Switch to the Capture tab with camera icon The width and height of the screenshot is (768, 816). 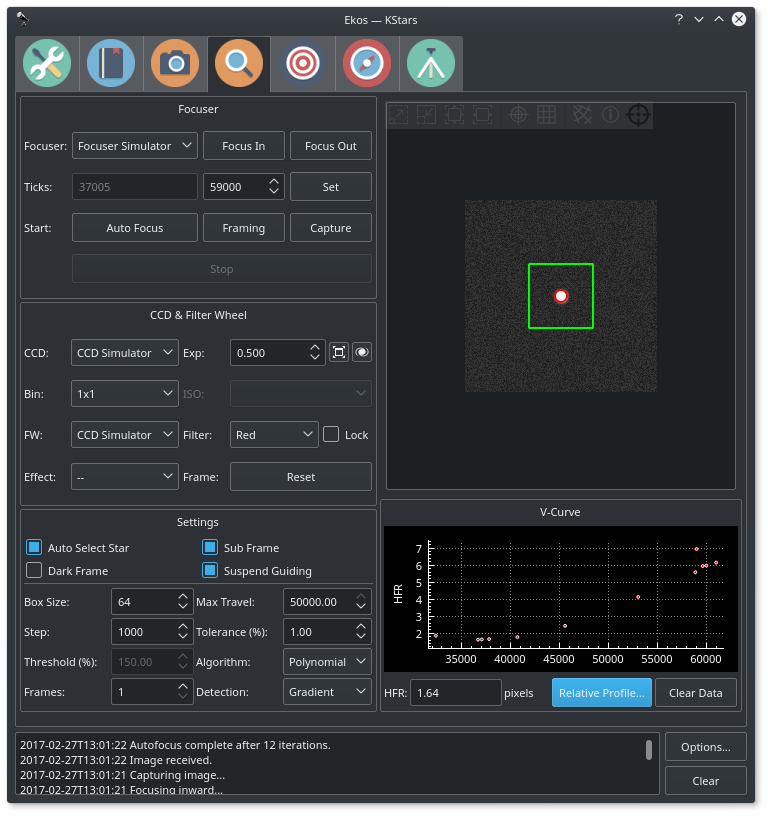click(175, 64)
